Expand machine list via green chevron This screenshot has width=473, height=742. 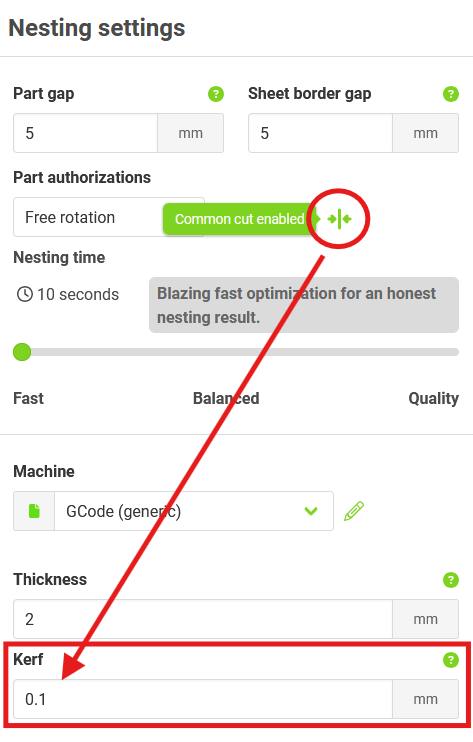[311, 511]
